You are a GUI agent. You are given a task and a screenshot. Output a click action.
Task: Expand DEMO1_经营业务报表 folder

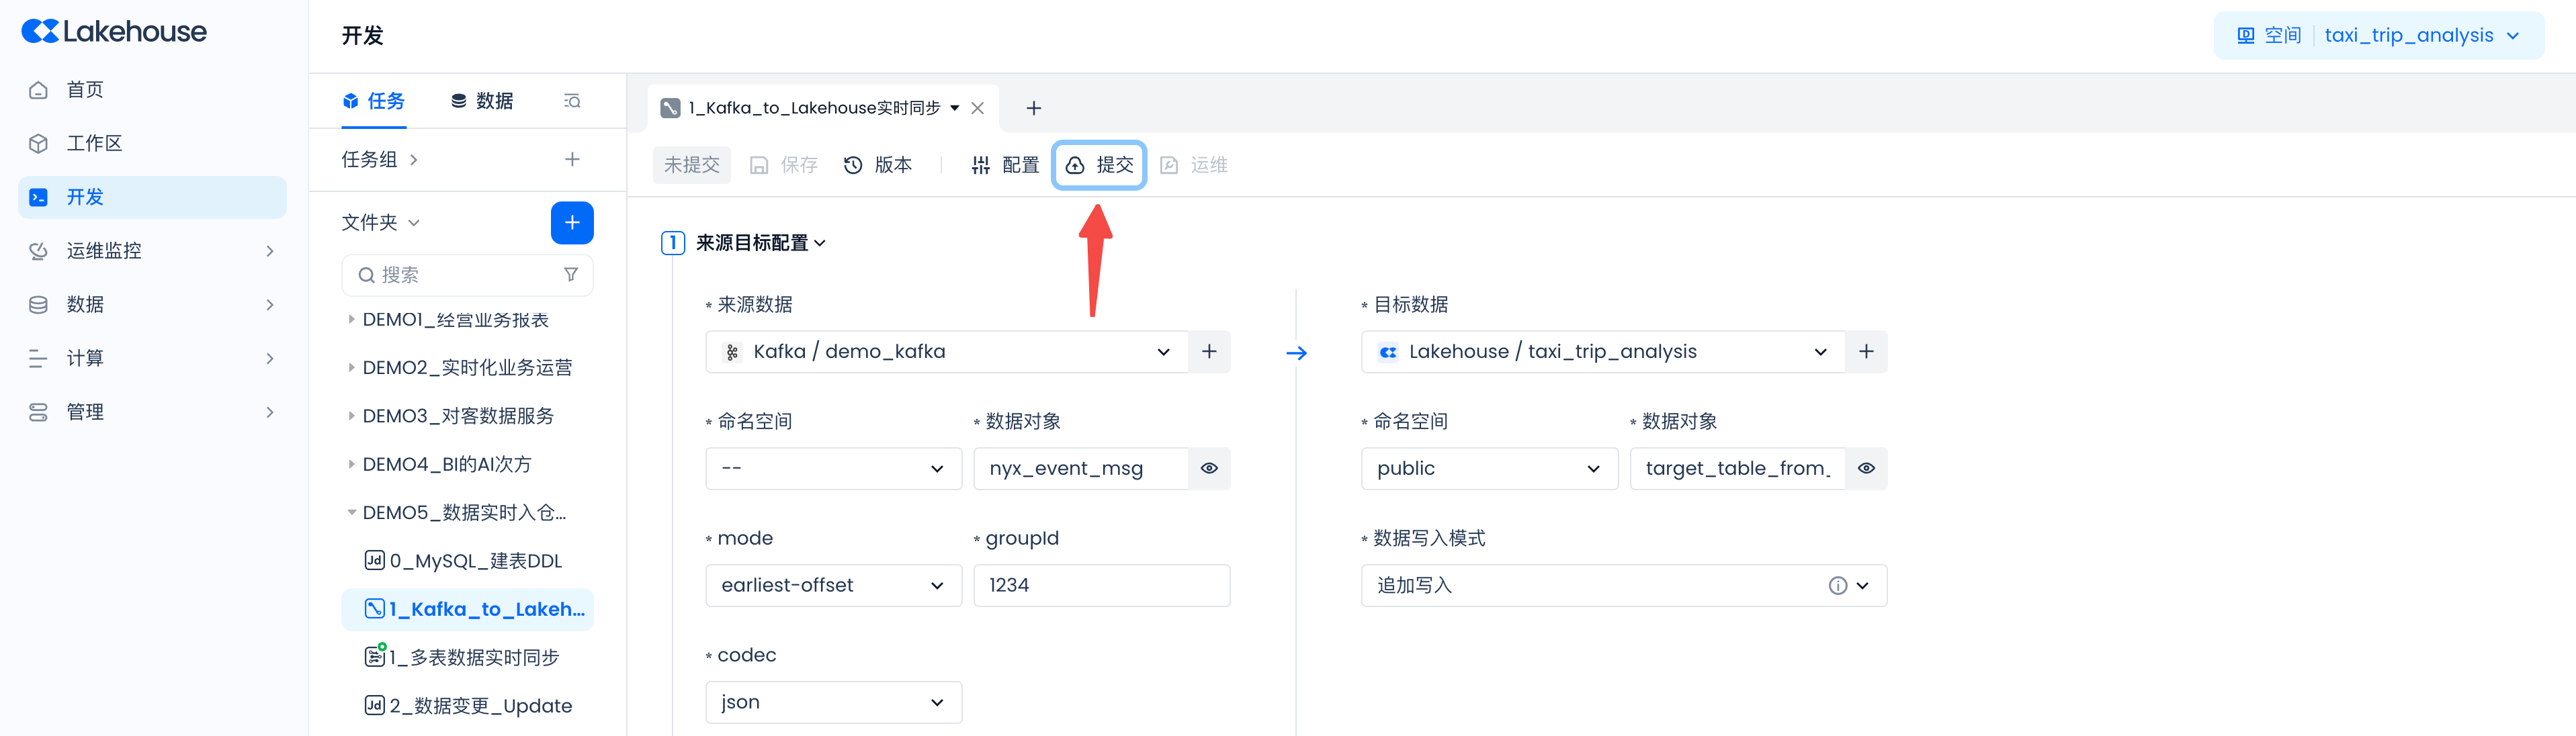pyautogui.click(x=351, y=320)
